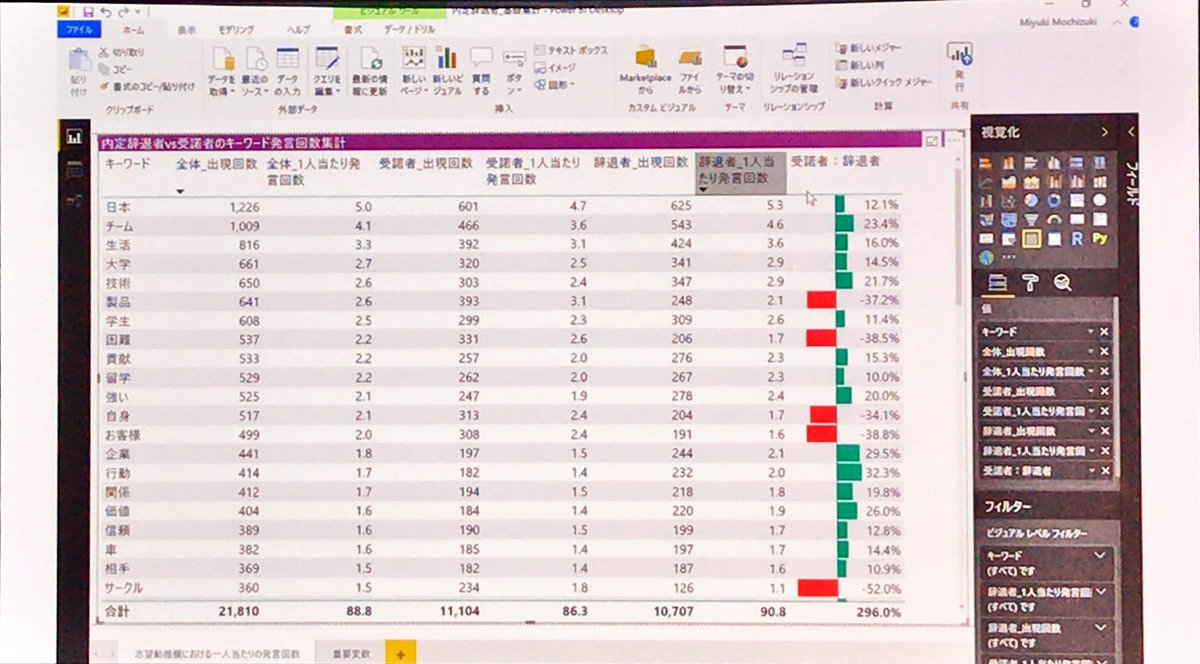This screenshot has height=664, width=1200.
Task: Open データを取得 get data button
Action: (x=222, y=72)
